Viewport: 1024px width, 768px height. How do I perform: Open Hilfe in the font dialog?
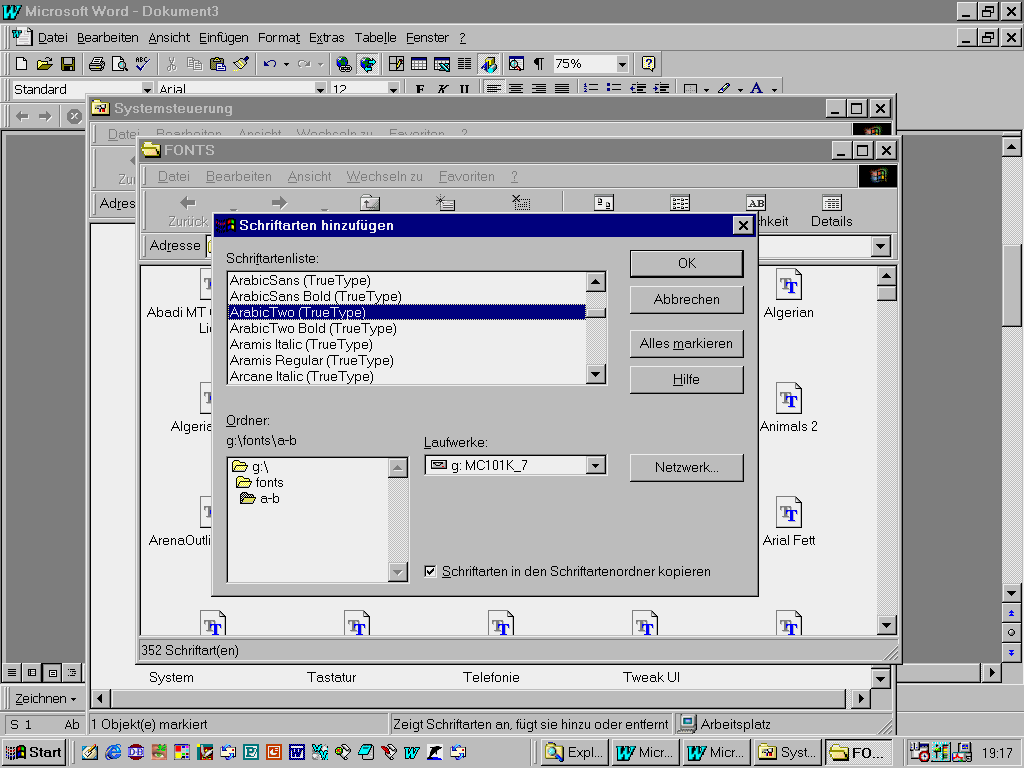686,379
